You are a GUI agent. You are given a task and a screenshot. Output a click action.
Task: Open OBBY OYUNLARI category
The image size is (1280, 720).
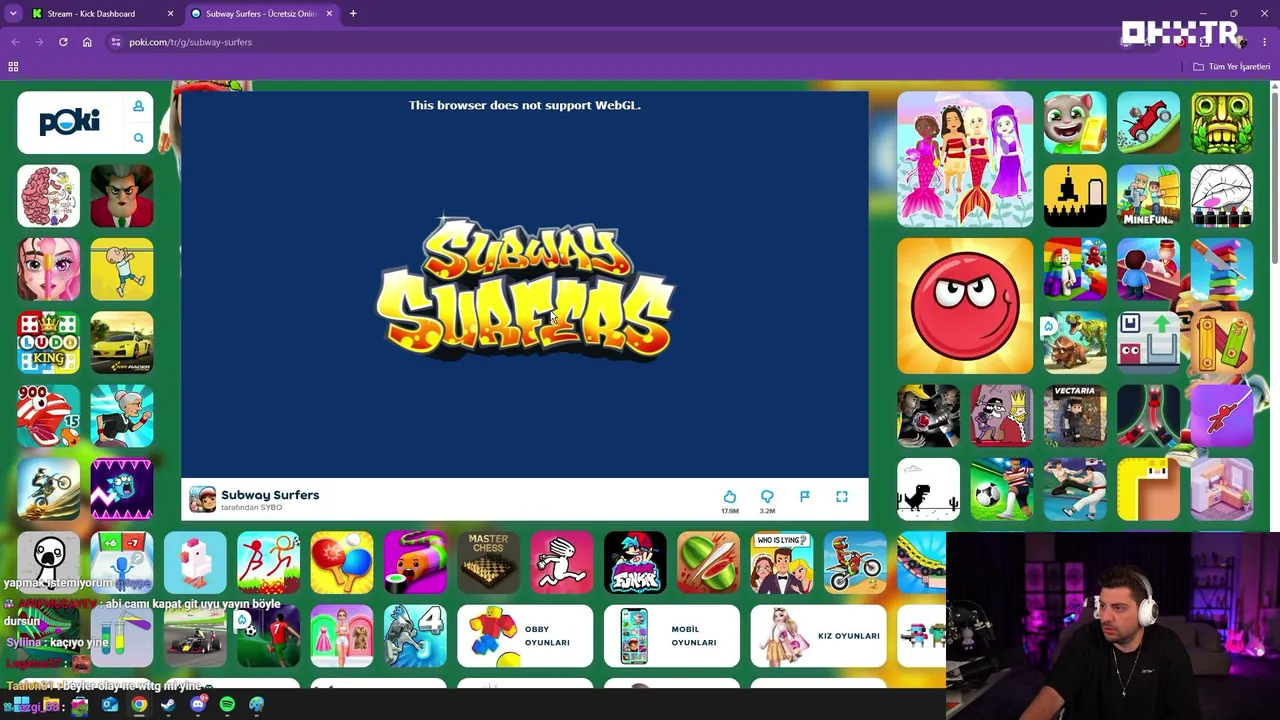tap(525, 636)
